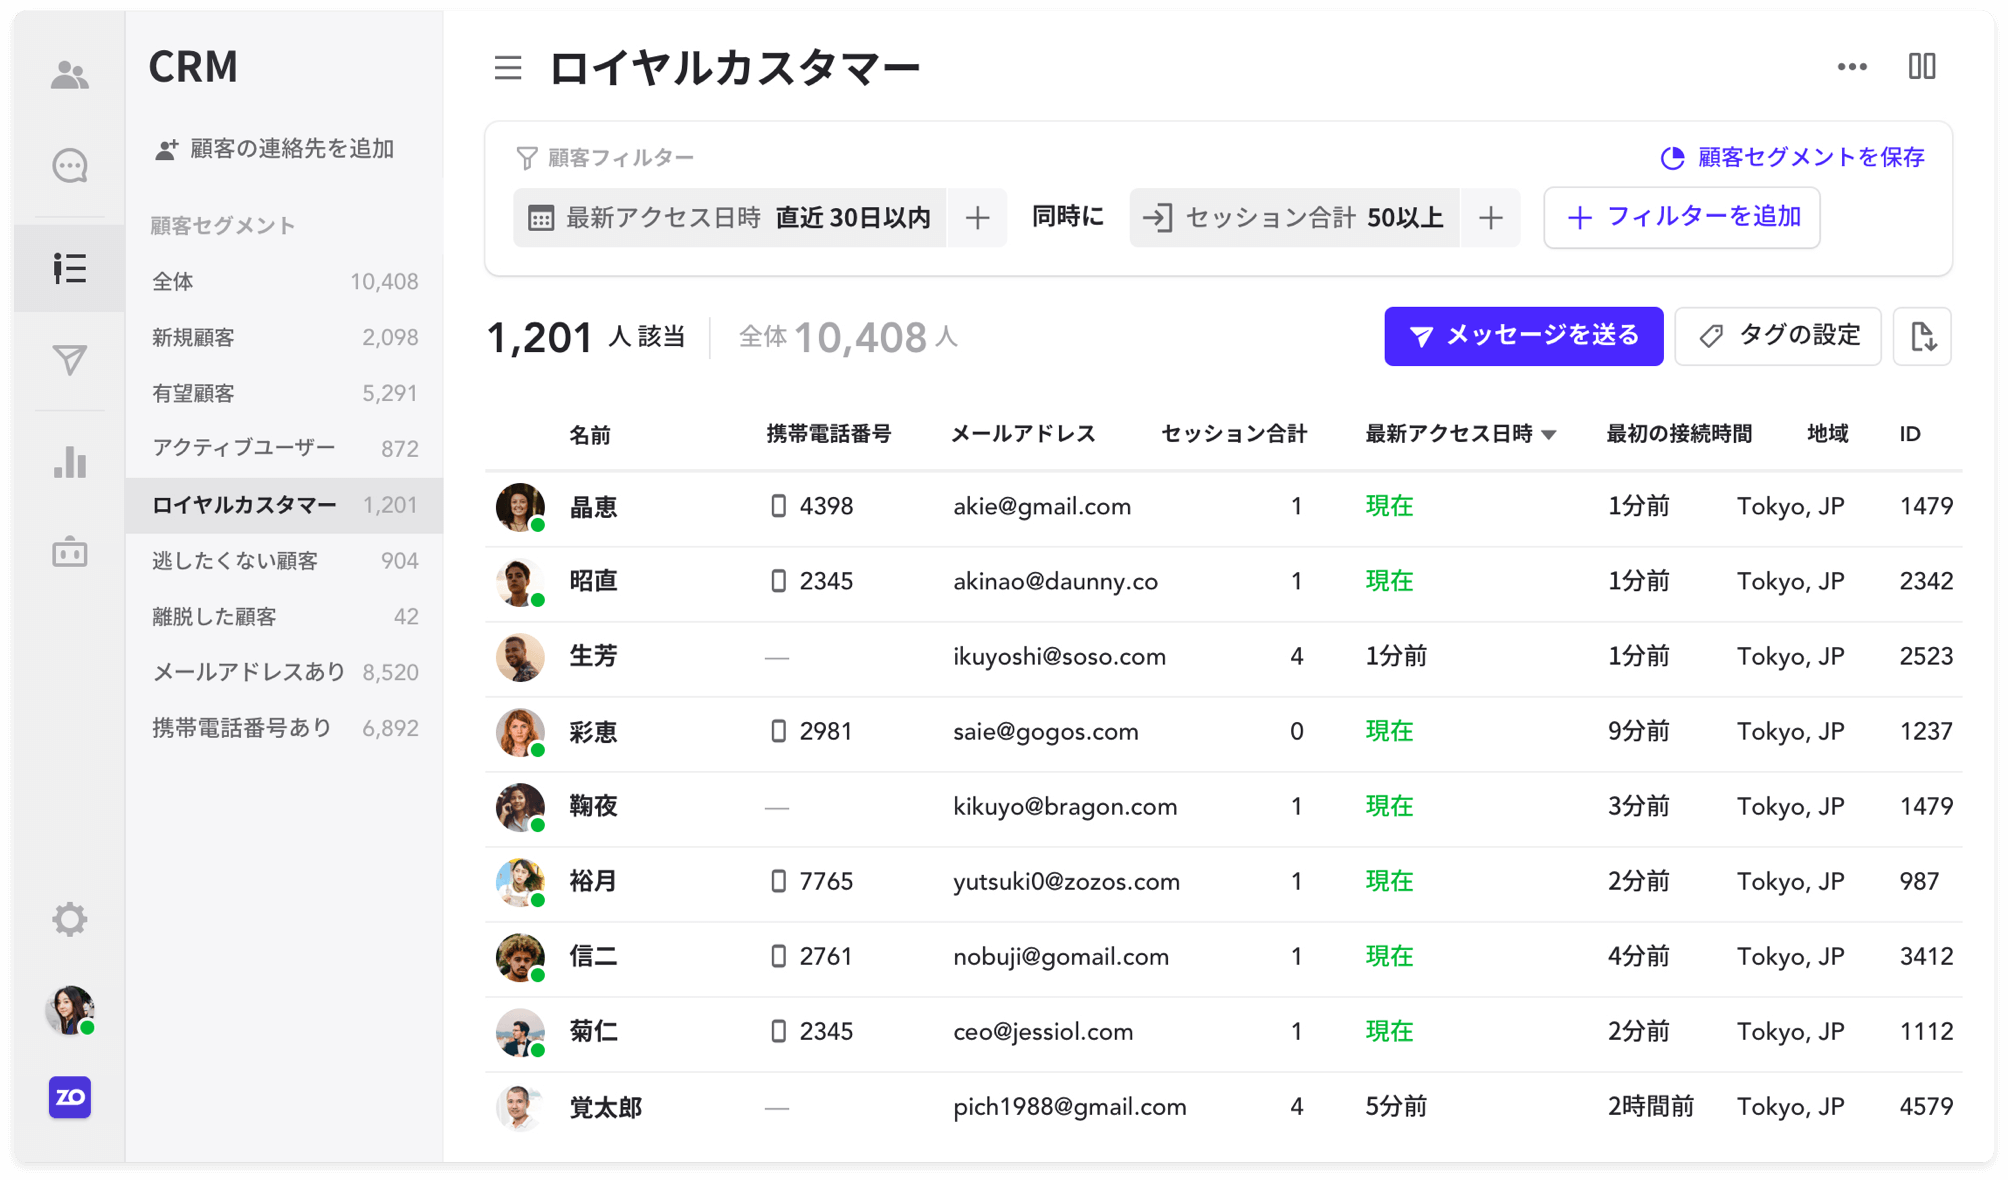Switch to the アクティブユーザー segment
The image size is (2008, 1180).
click(243, 448)
